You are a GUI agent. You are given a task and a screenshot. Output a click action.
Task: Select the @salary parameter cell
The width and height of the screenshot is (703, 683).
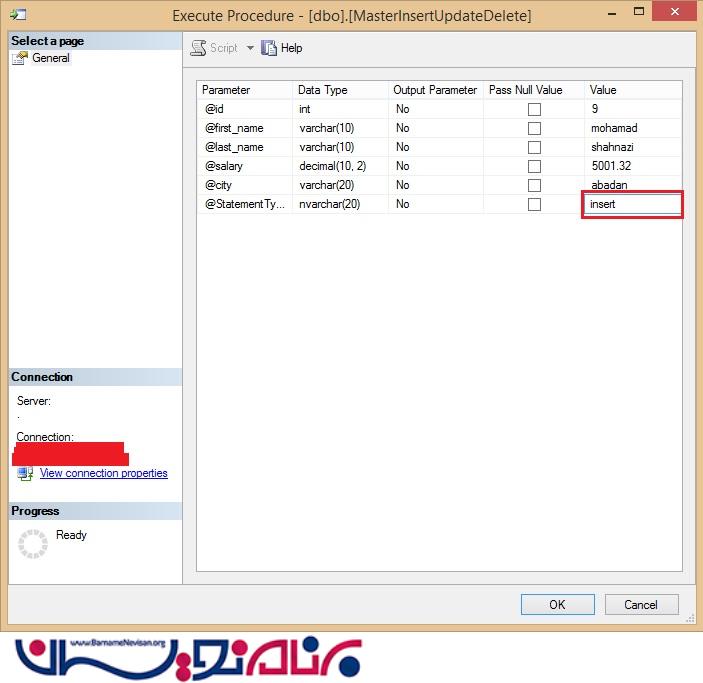click(x=245, y=166)
